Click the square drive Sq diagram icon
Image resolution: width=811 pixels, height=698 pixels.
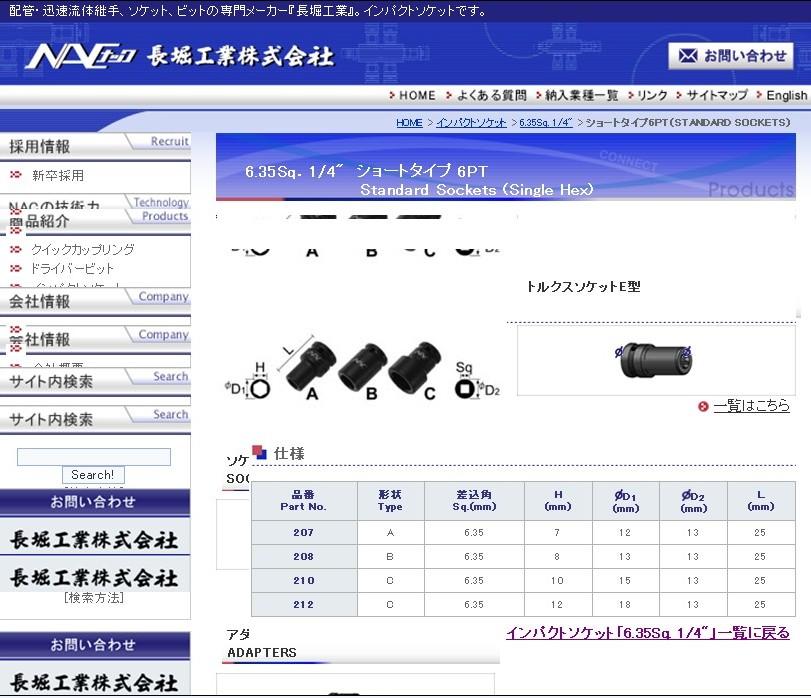[464, 388]
